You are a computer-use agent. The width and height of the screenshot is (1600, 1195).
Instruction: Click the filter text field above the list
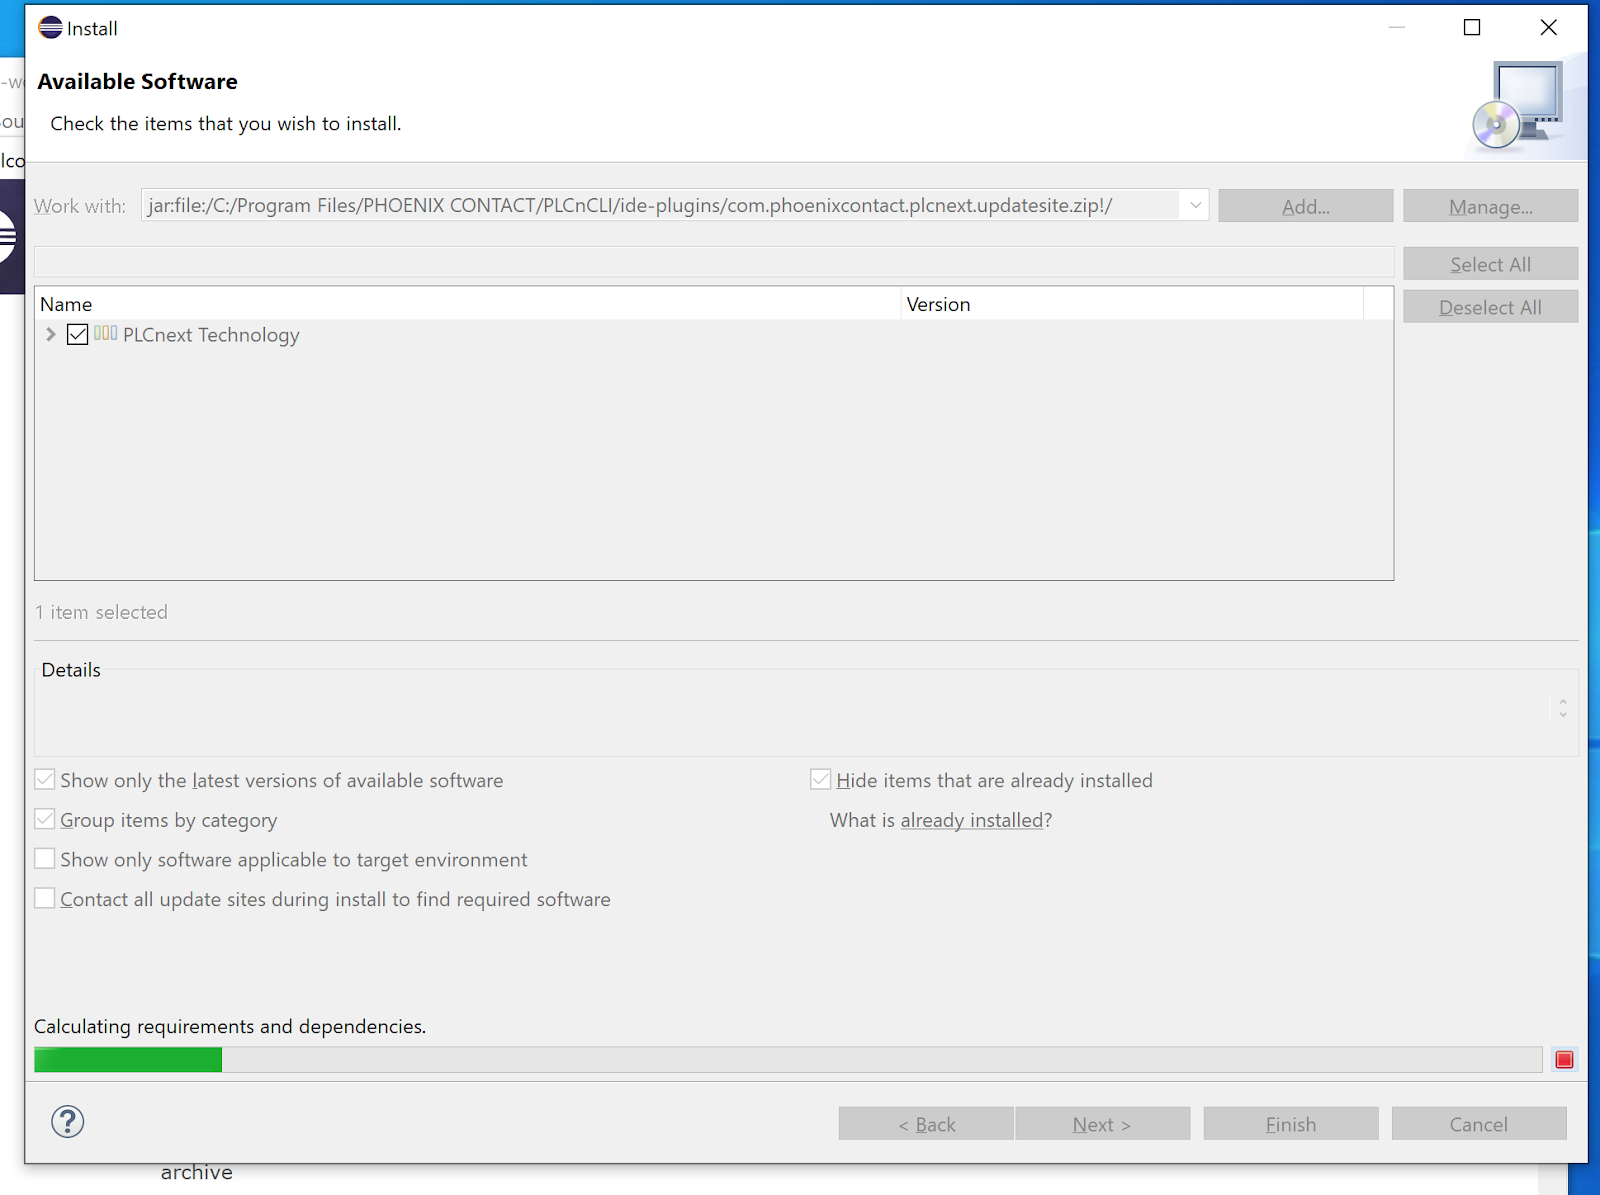click(x=714, y=262)
